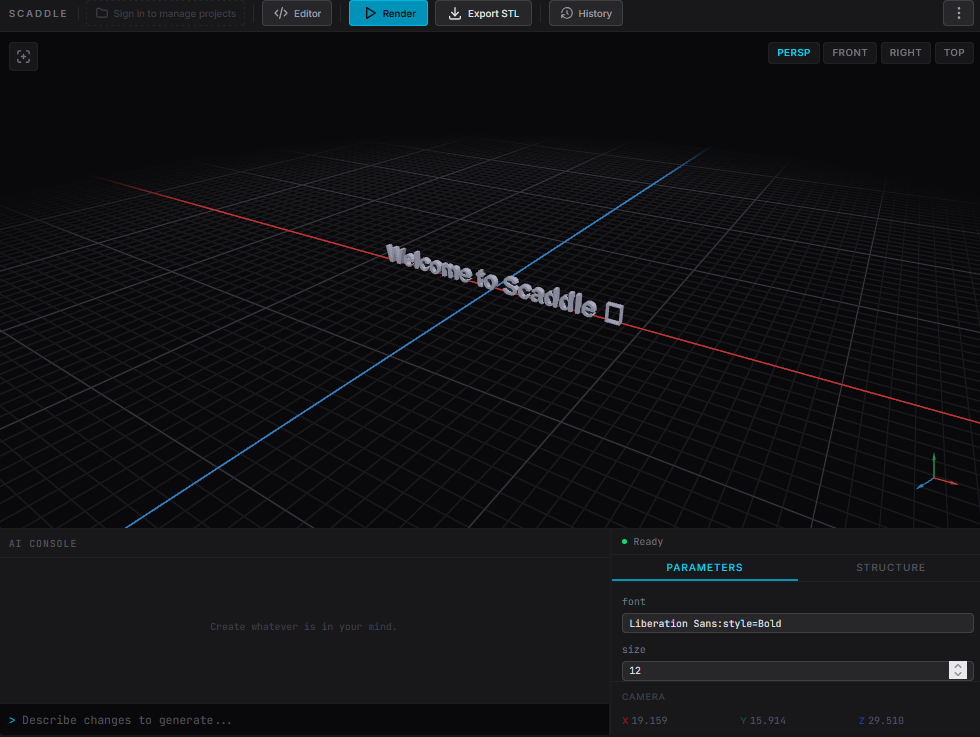980x737 pixels.
Task: Click the Describe changes prompt input
Action: [x=304, y=720]
